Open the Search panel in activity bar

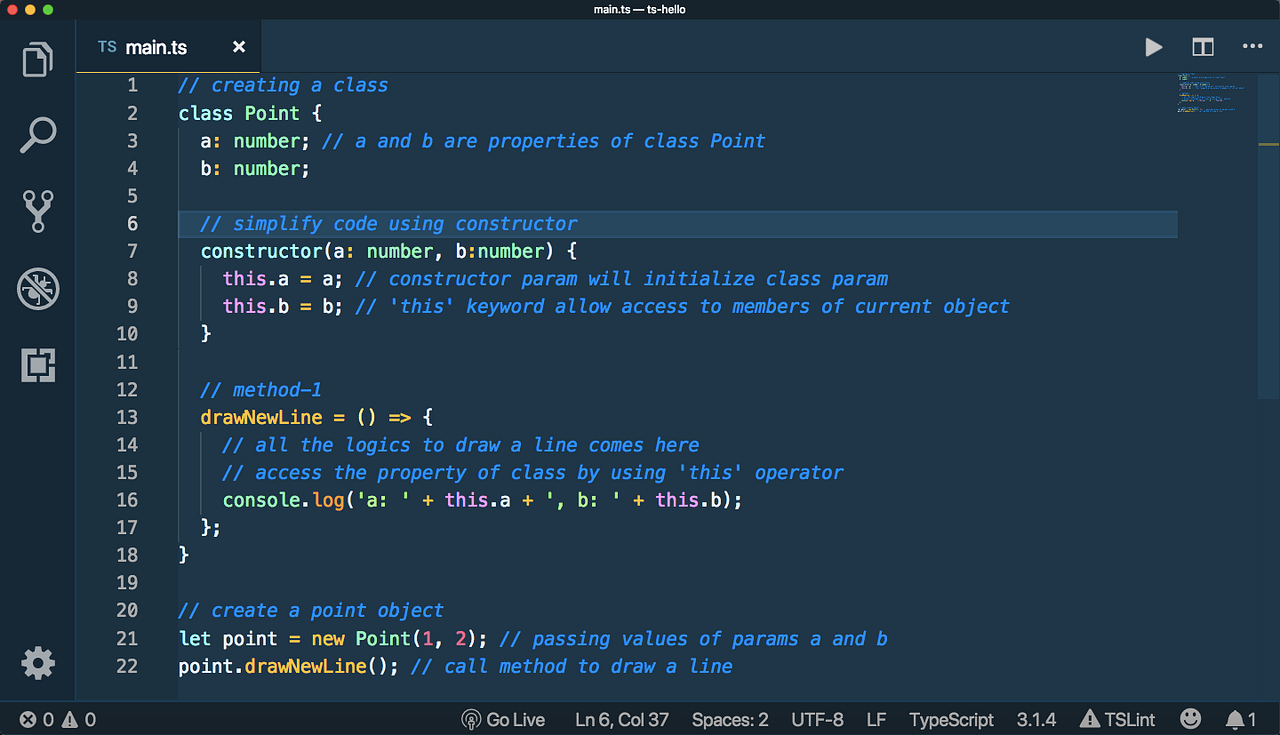[38, 135]
